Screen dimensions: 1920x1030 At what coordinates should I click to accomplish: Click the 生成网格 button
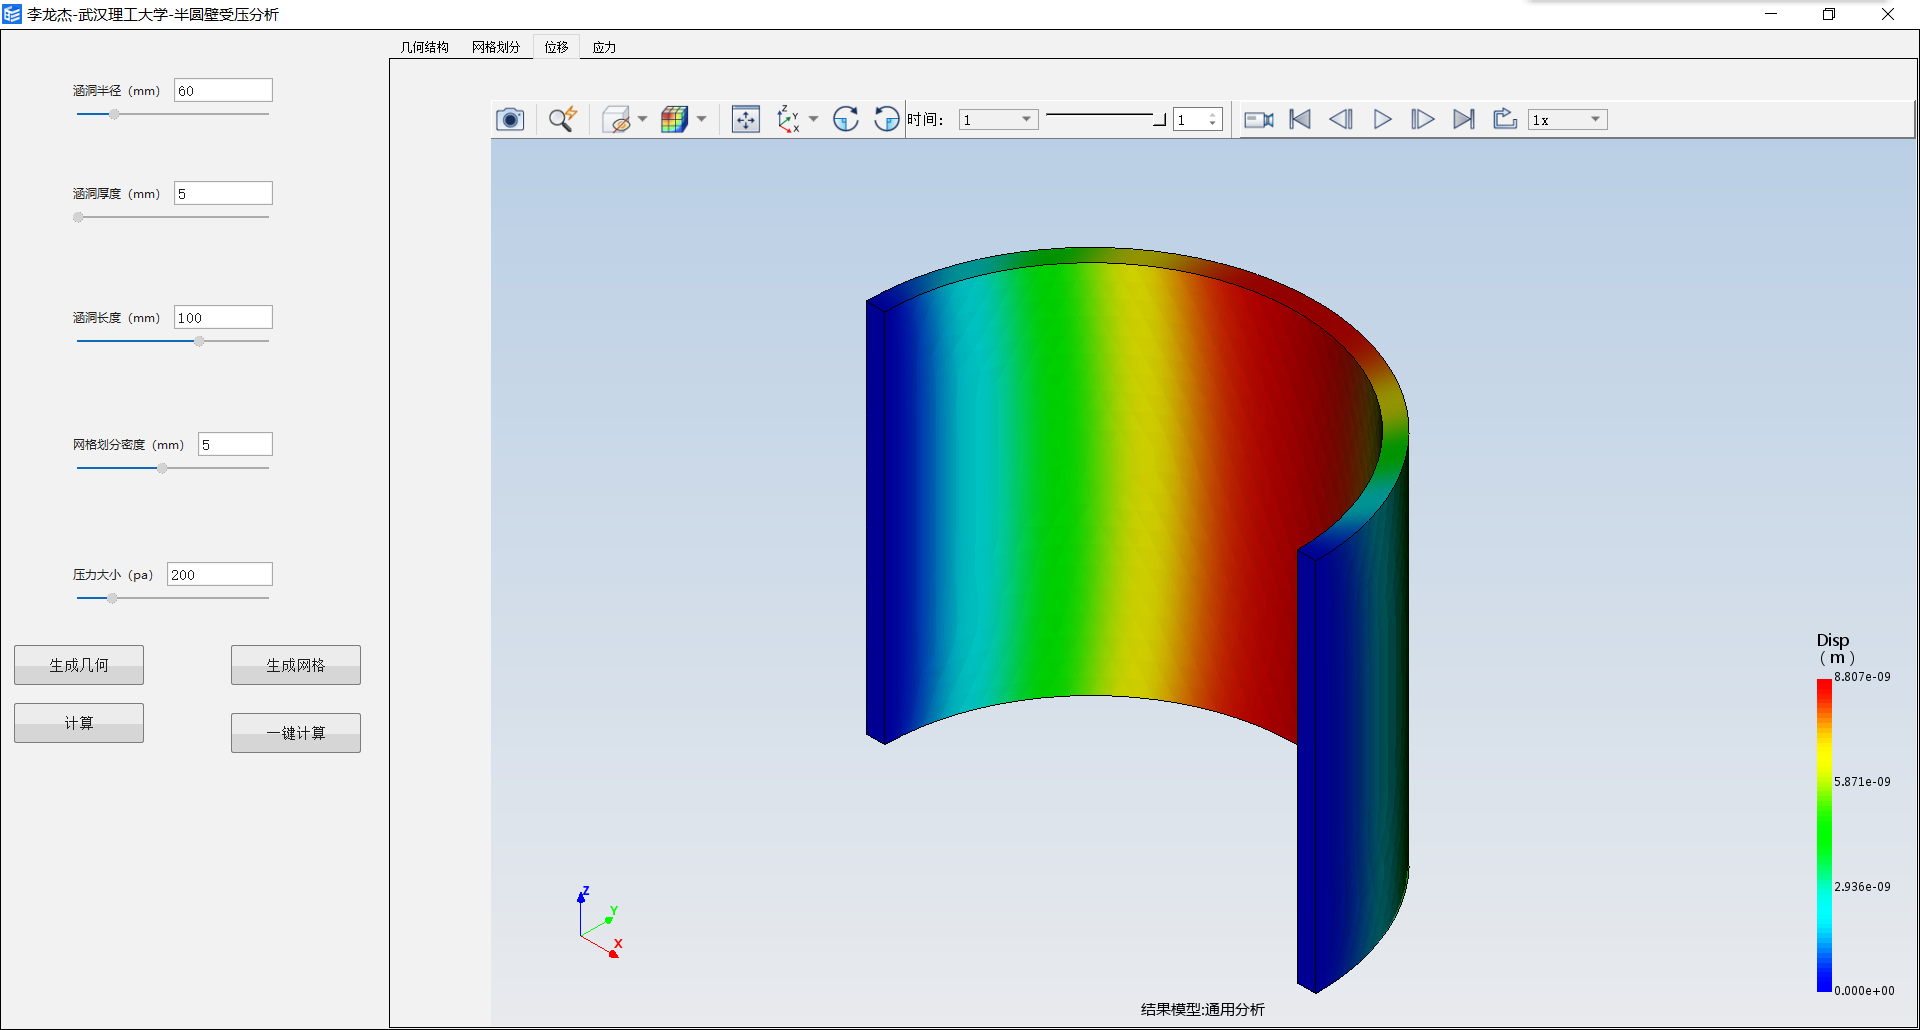296,665
